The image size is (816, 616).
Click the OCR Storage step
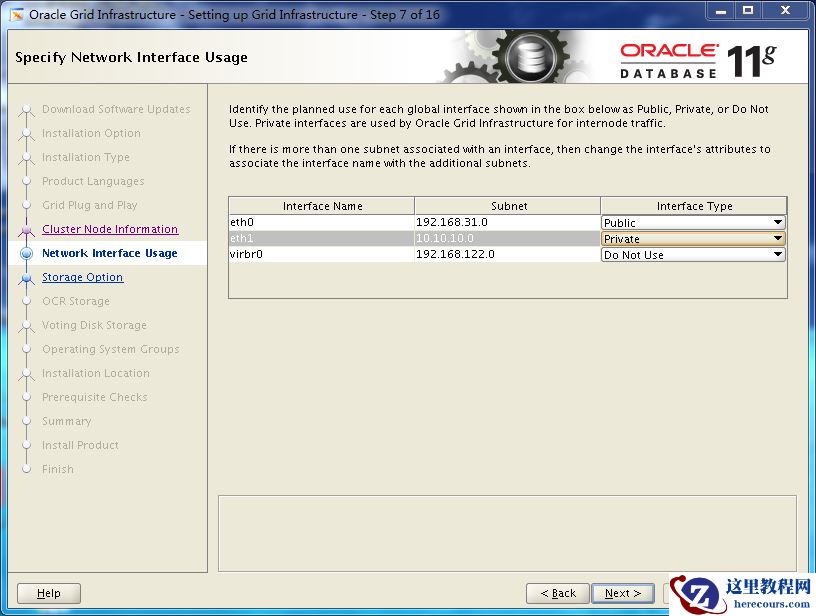pyautogui.click(x=76, y=301)
